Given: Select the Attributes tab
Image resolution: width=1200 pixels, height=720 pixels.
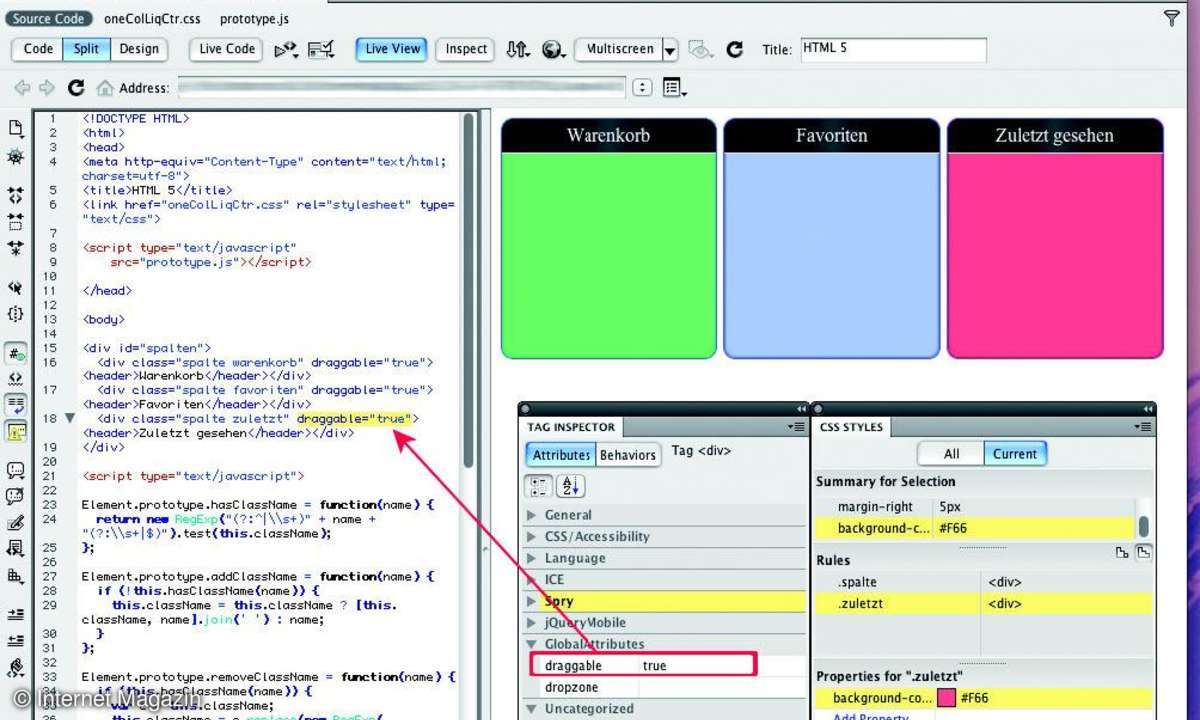Looking at the screenshot, I should (x=560, y=455).
